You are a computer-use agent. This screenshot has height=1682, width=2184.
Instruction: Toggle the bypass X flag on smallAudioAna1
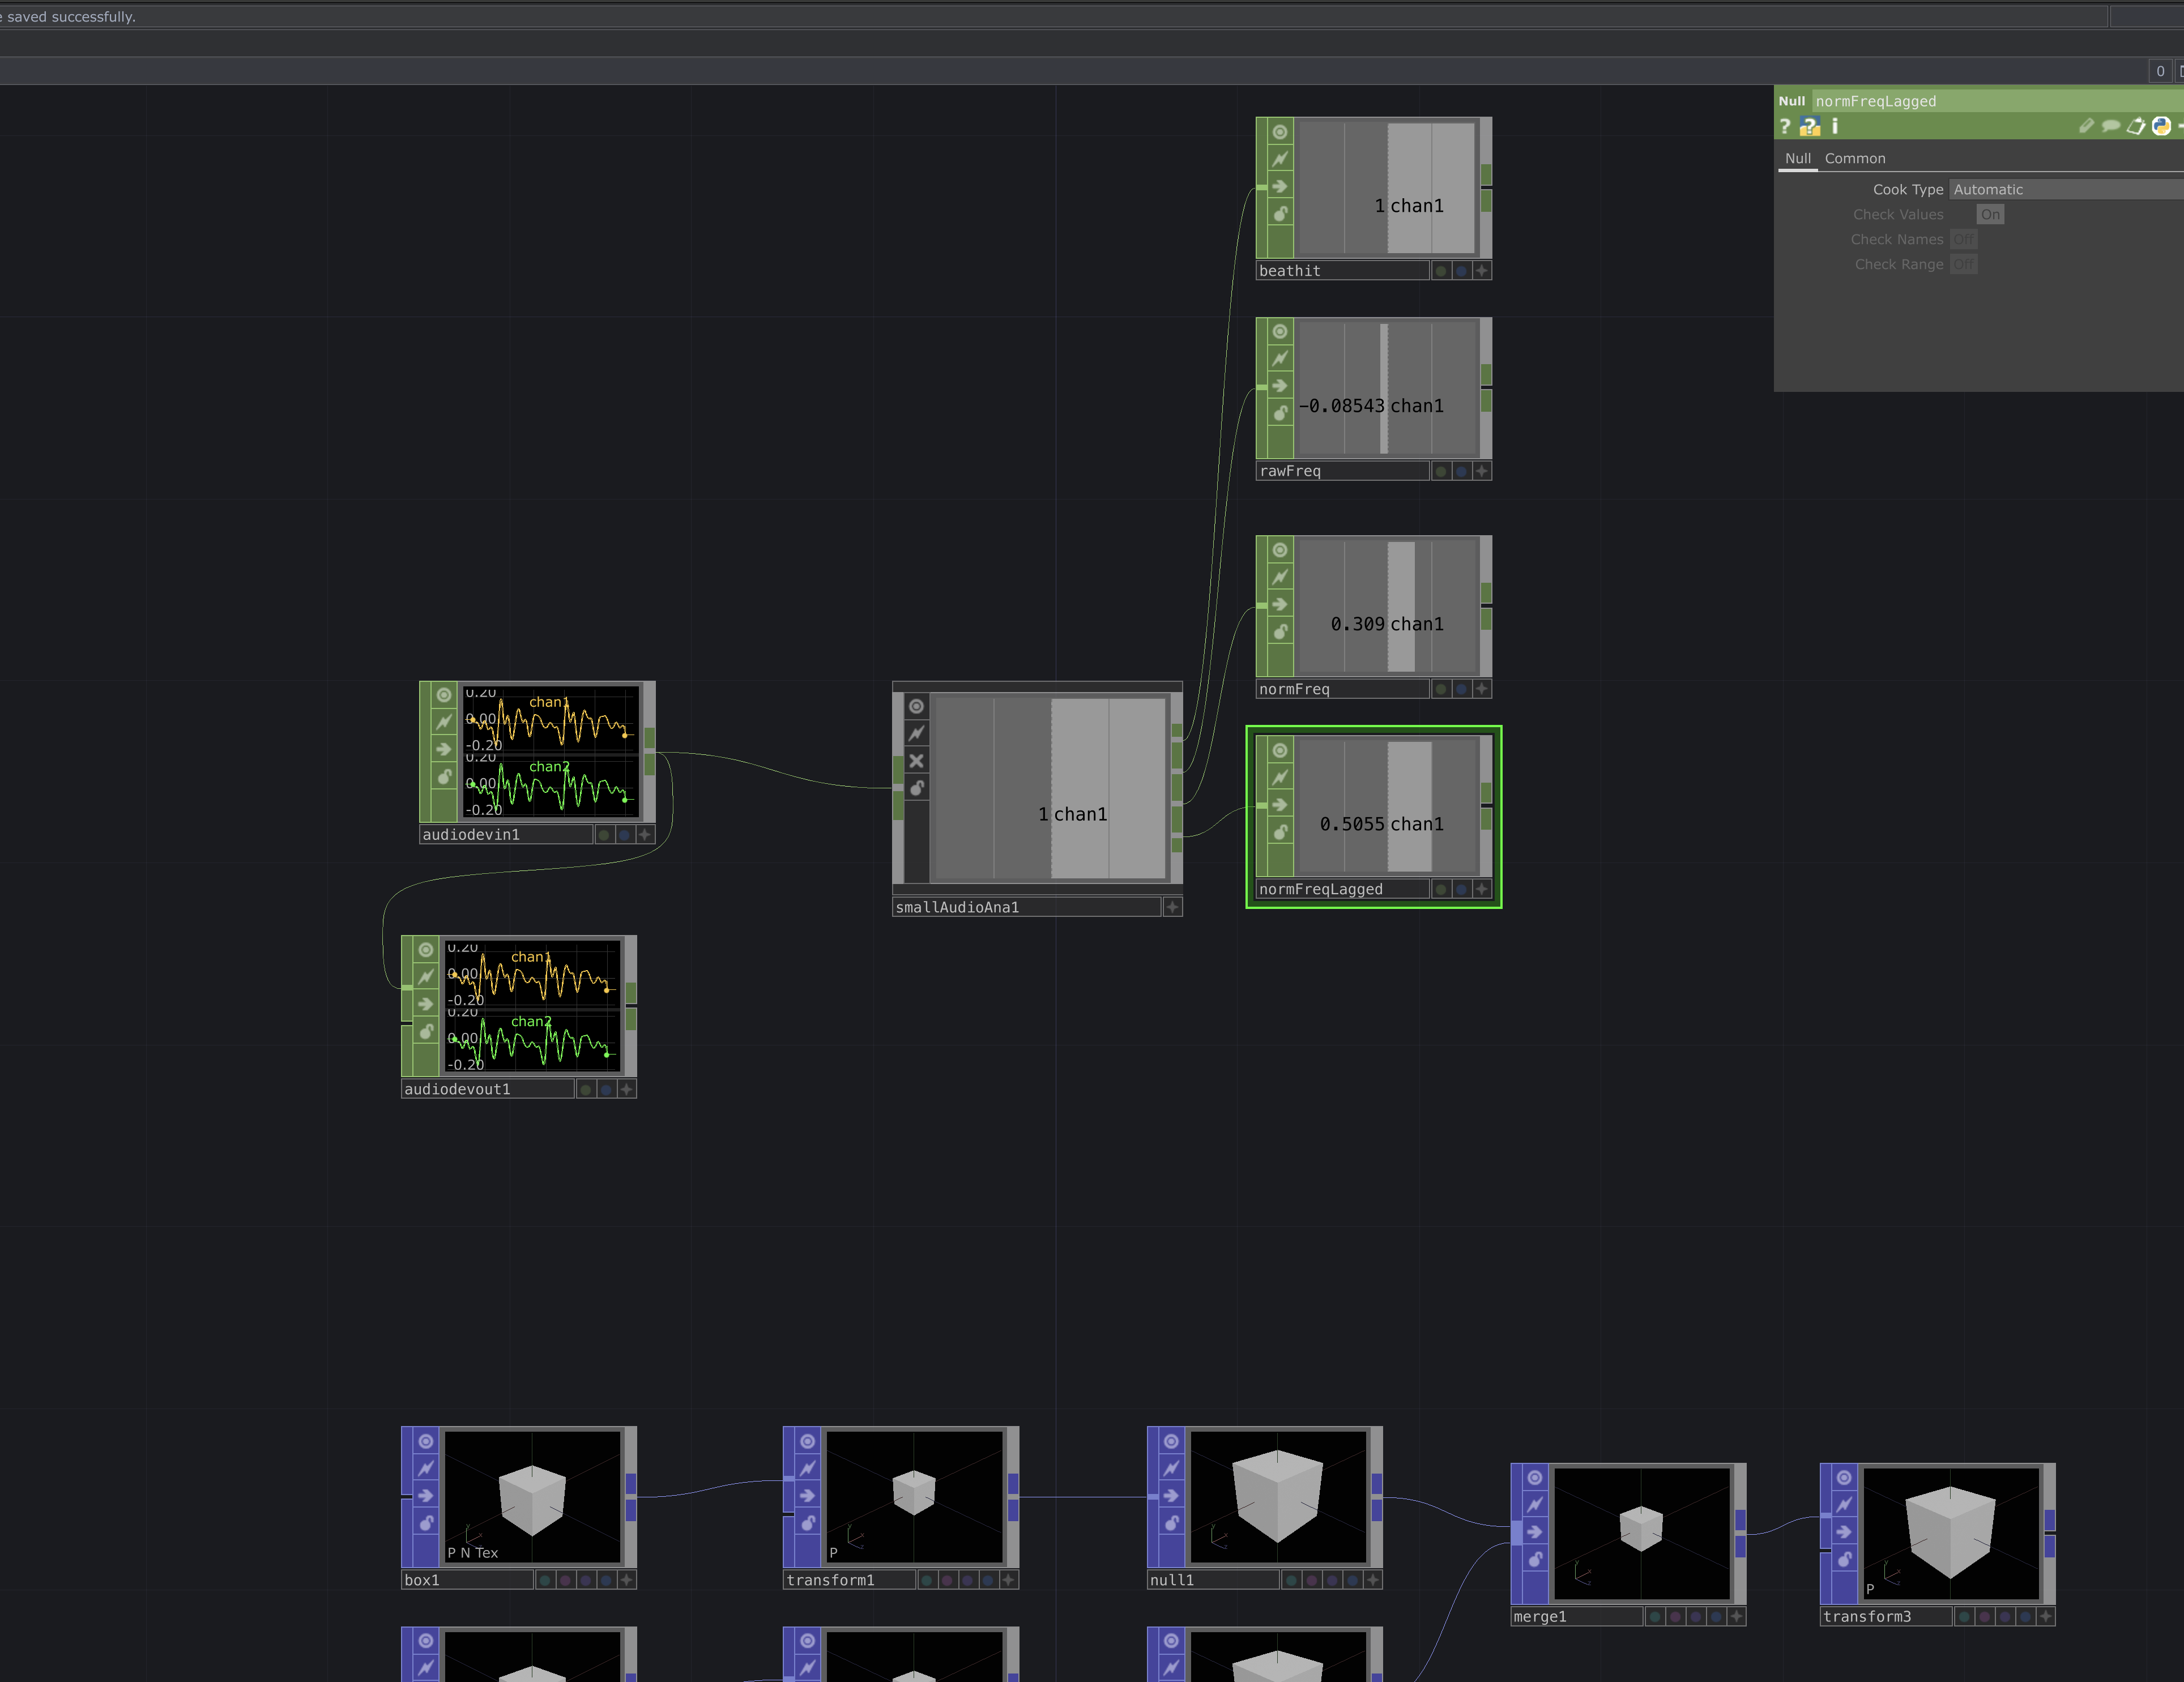pyautogui.click(x=917, y=761)
